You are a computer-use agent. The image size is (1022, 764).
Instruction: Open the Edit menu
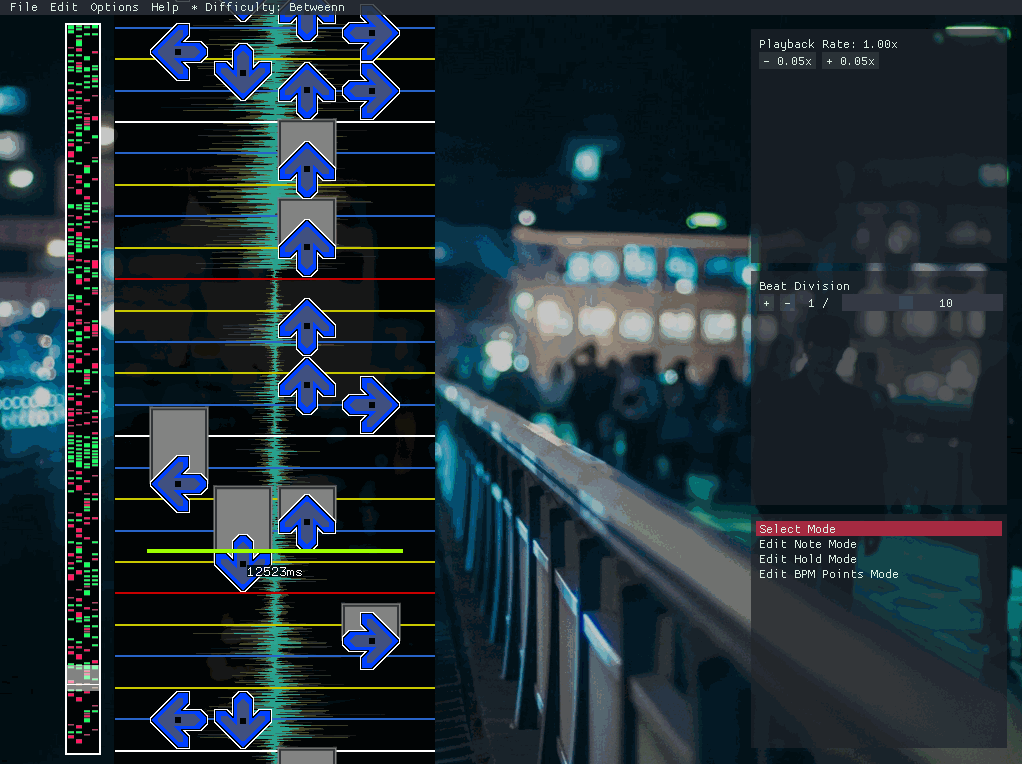[x=64, y=7]
